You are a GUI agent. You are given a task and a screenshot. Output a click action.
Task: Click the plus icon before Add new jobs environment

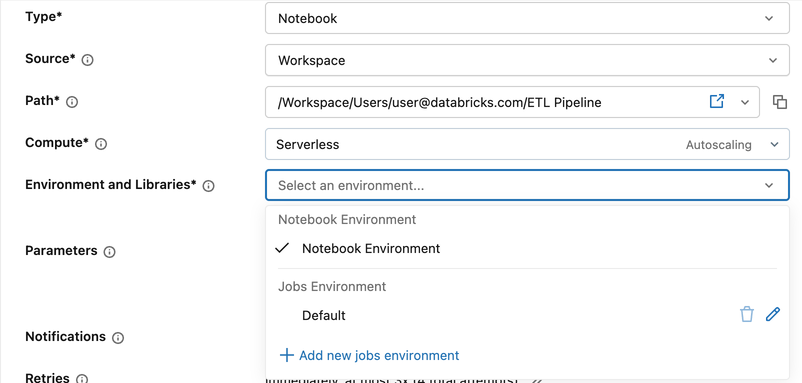pos(286,355)
